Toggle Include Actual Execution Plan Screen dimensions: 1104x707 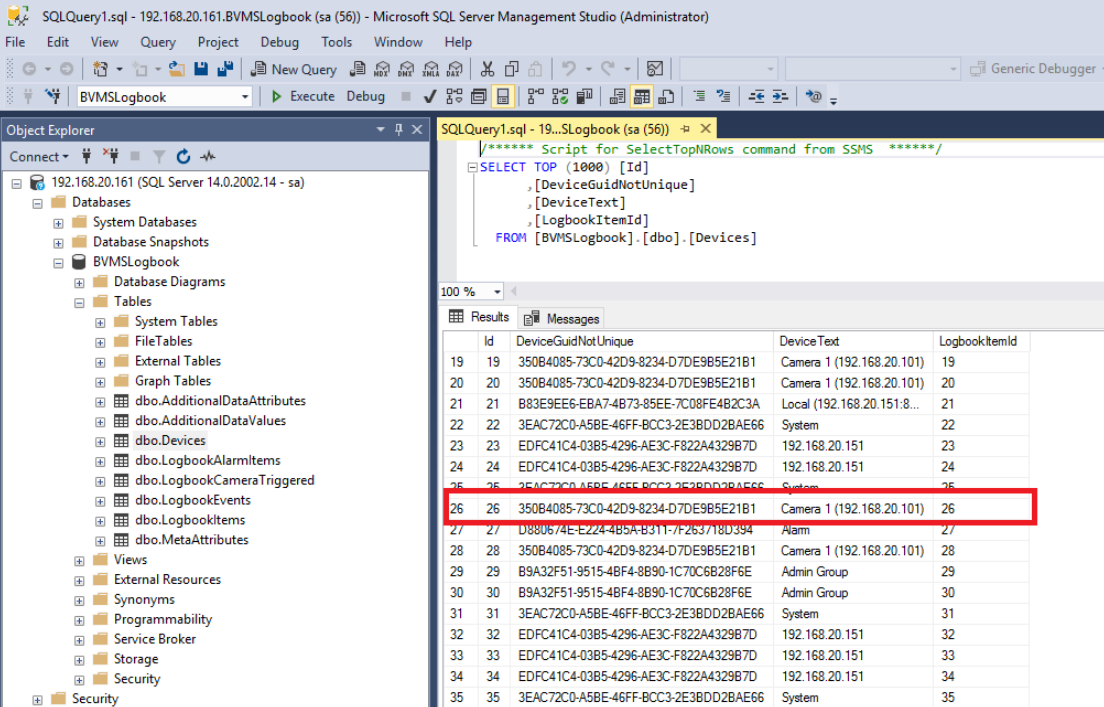click(x=534, y=97)
